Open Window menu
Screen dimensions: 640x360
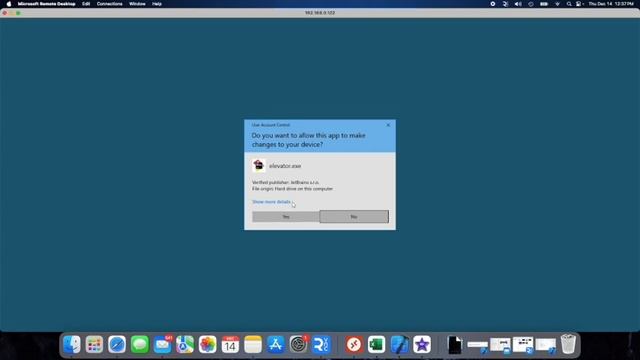[x=137, y=4]
